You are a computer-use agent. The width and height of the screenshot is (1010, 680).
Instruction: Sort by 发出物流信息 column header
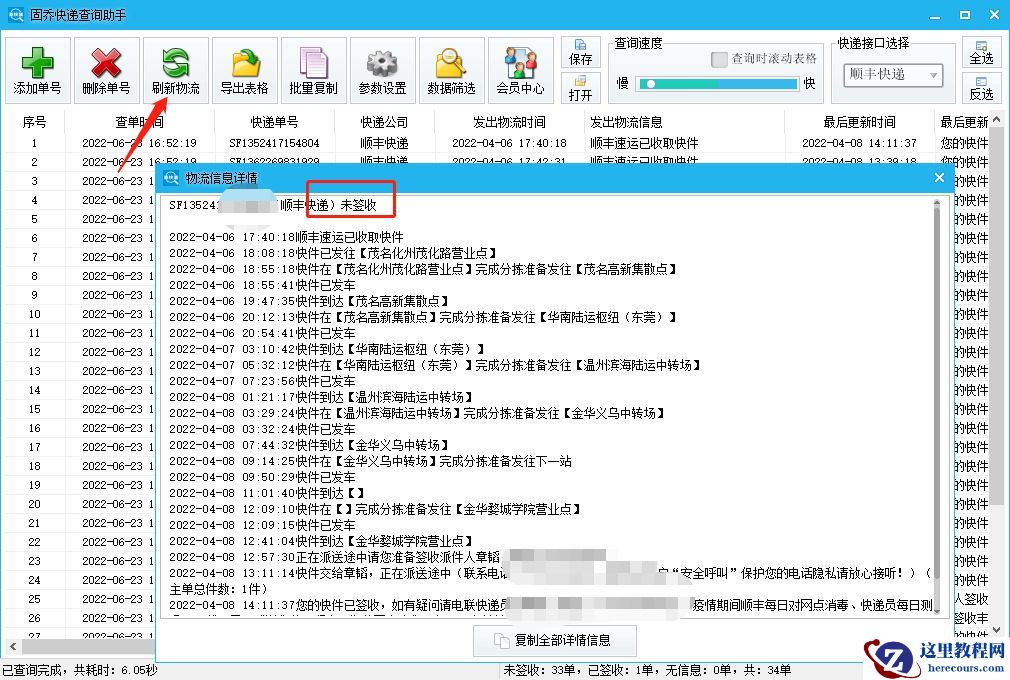(626, 122)
